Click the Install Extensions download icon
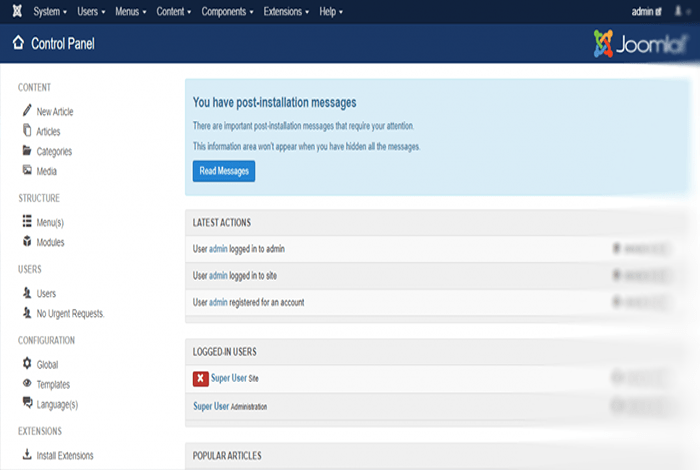The width and height of the screenshot is (700, 470). pyautogui.click(x=27, y=455)
